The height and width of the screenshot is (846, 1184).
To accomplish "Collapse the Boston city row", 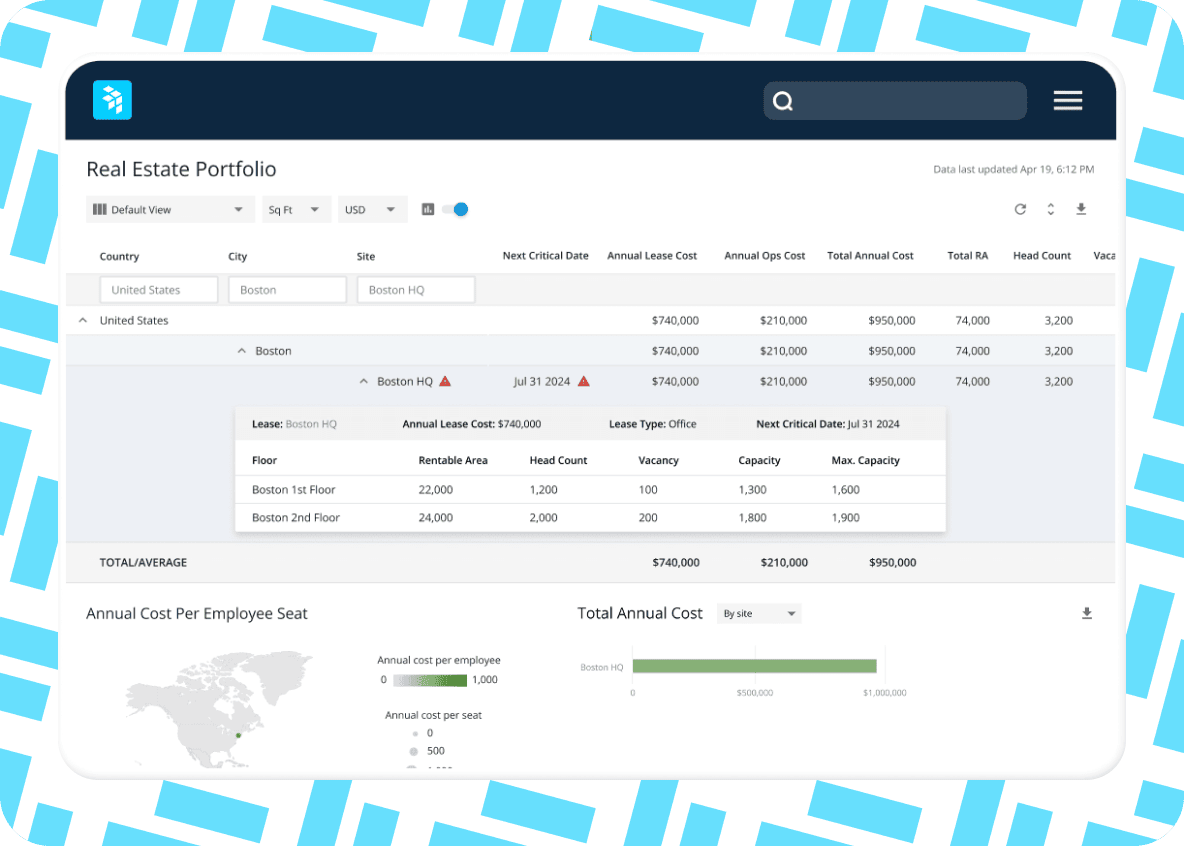I will pos(241,351).
